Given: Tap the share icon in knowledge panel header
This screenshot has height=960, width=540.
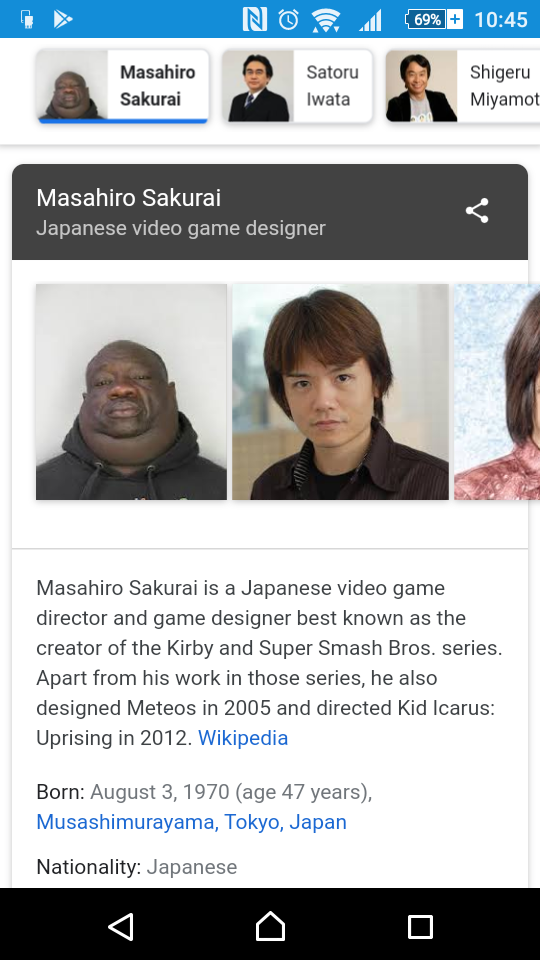Looking at the screenshot, I should point(477,211).
